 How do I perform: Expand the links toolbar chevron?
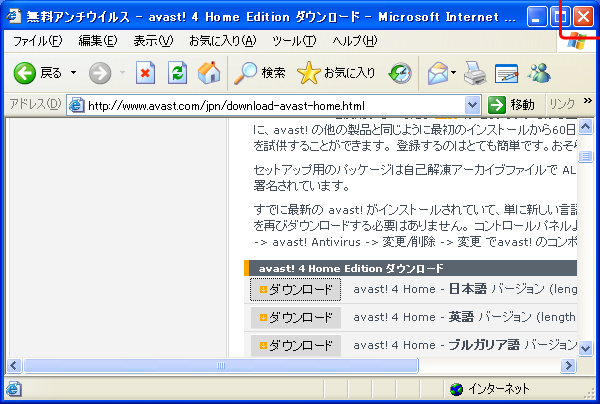pos(588,101)
